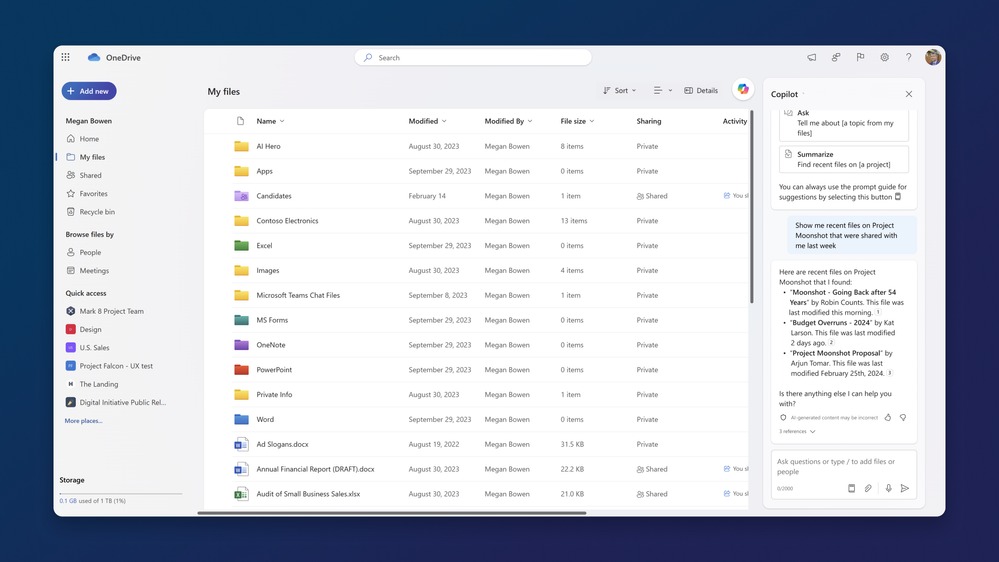Open Project Falcon - UX test
The height and width of the screenshot is (562, 999).
pyautogui.click(x=110, y=366)
